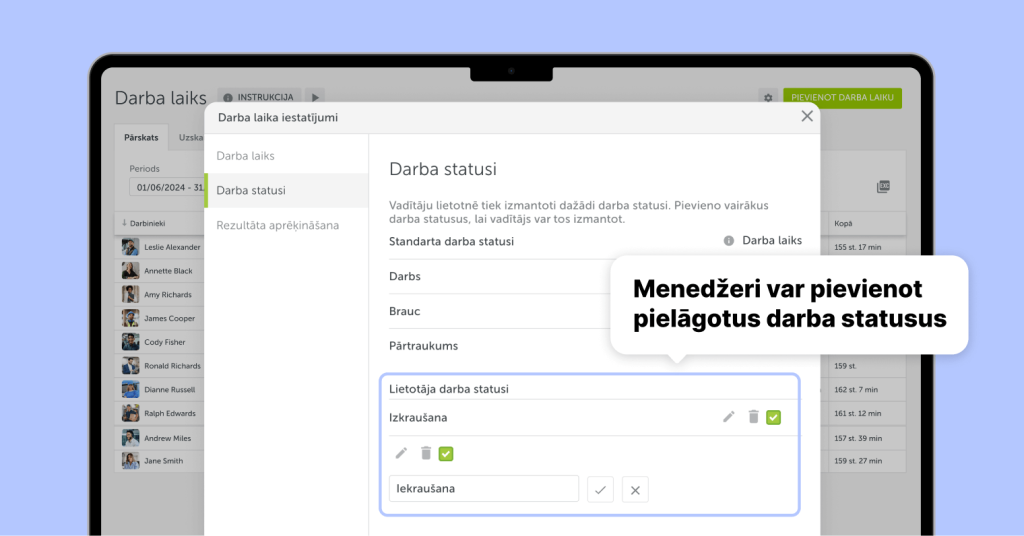Select Darba statusi in the sidebar
The height and width of the screenshot is (536, 1024).
[x=286, y=190]
